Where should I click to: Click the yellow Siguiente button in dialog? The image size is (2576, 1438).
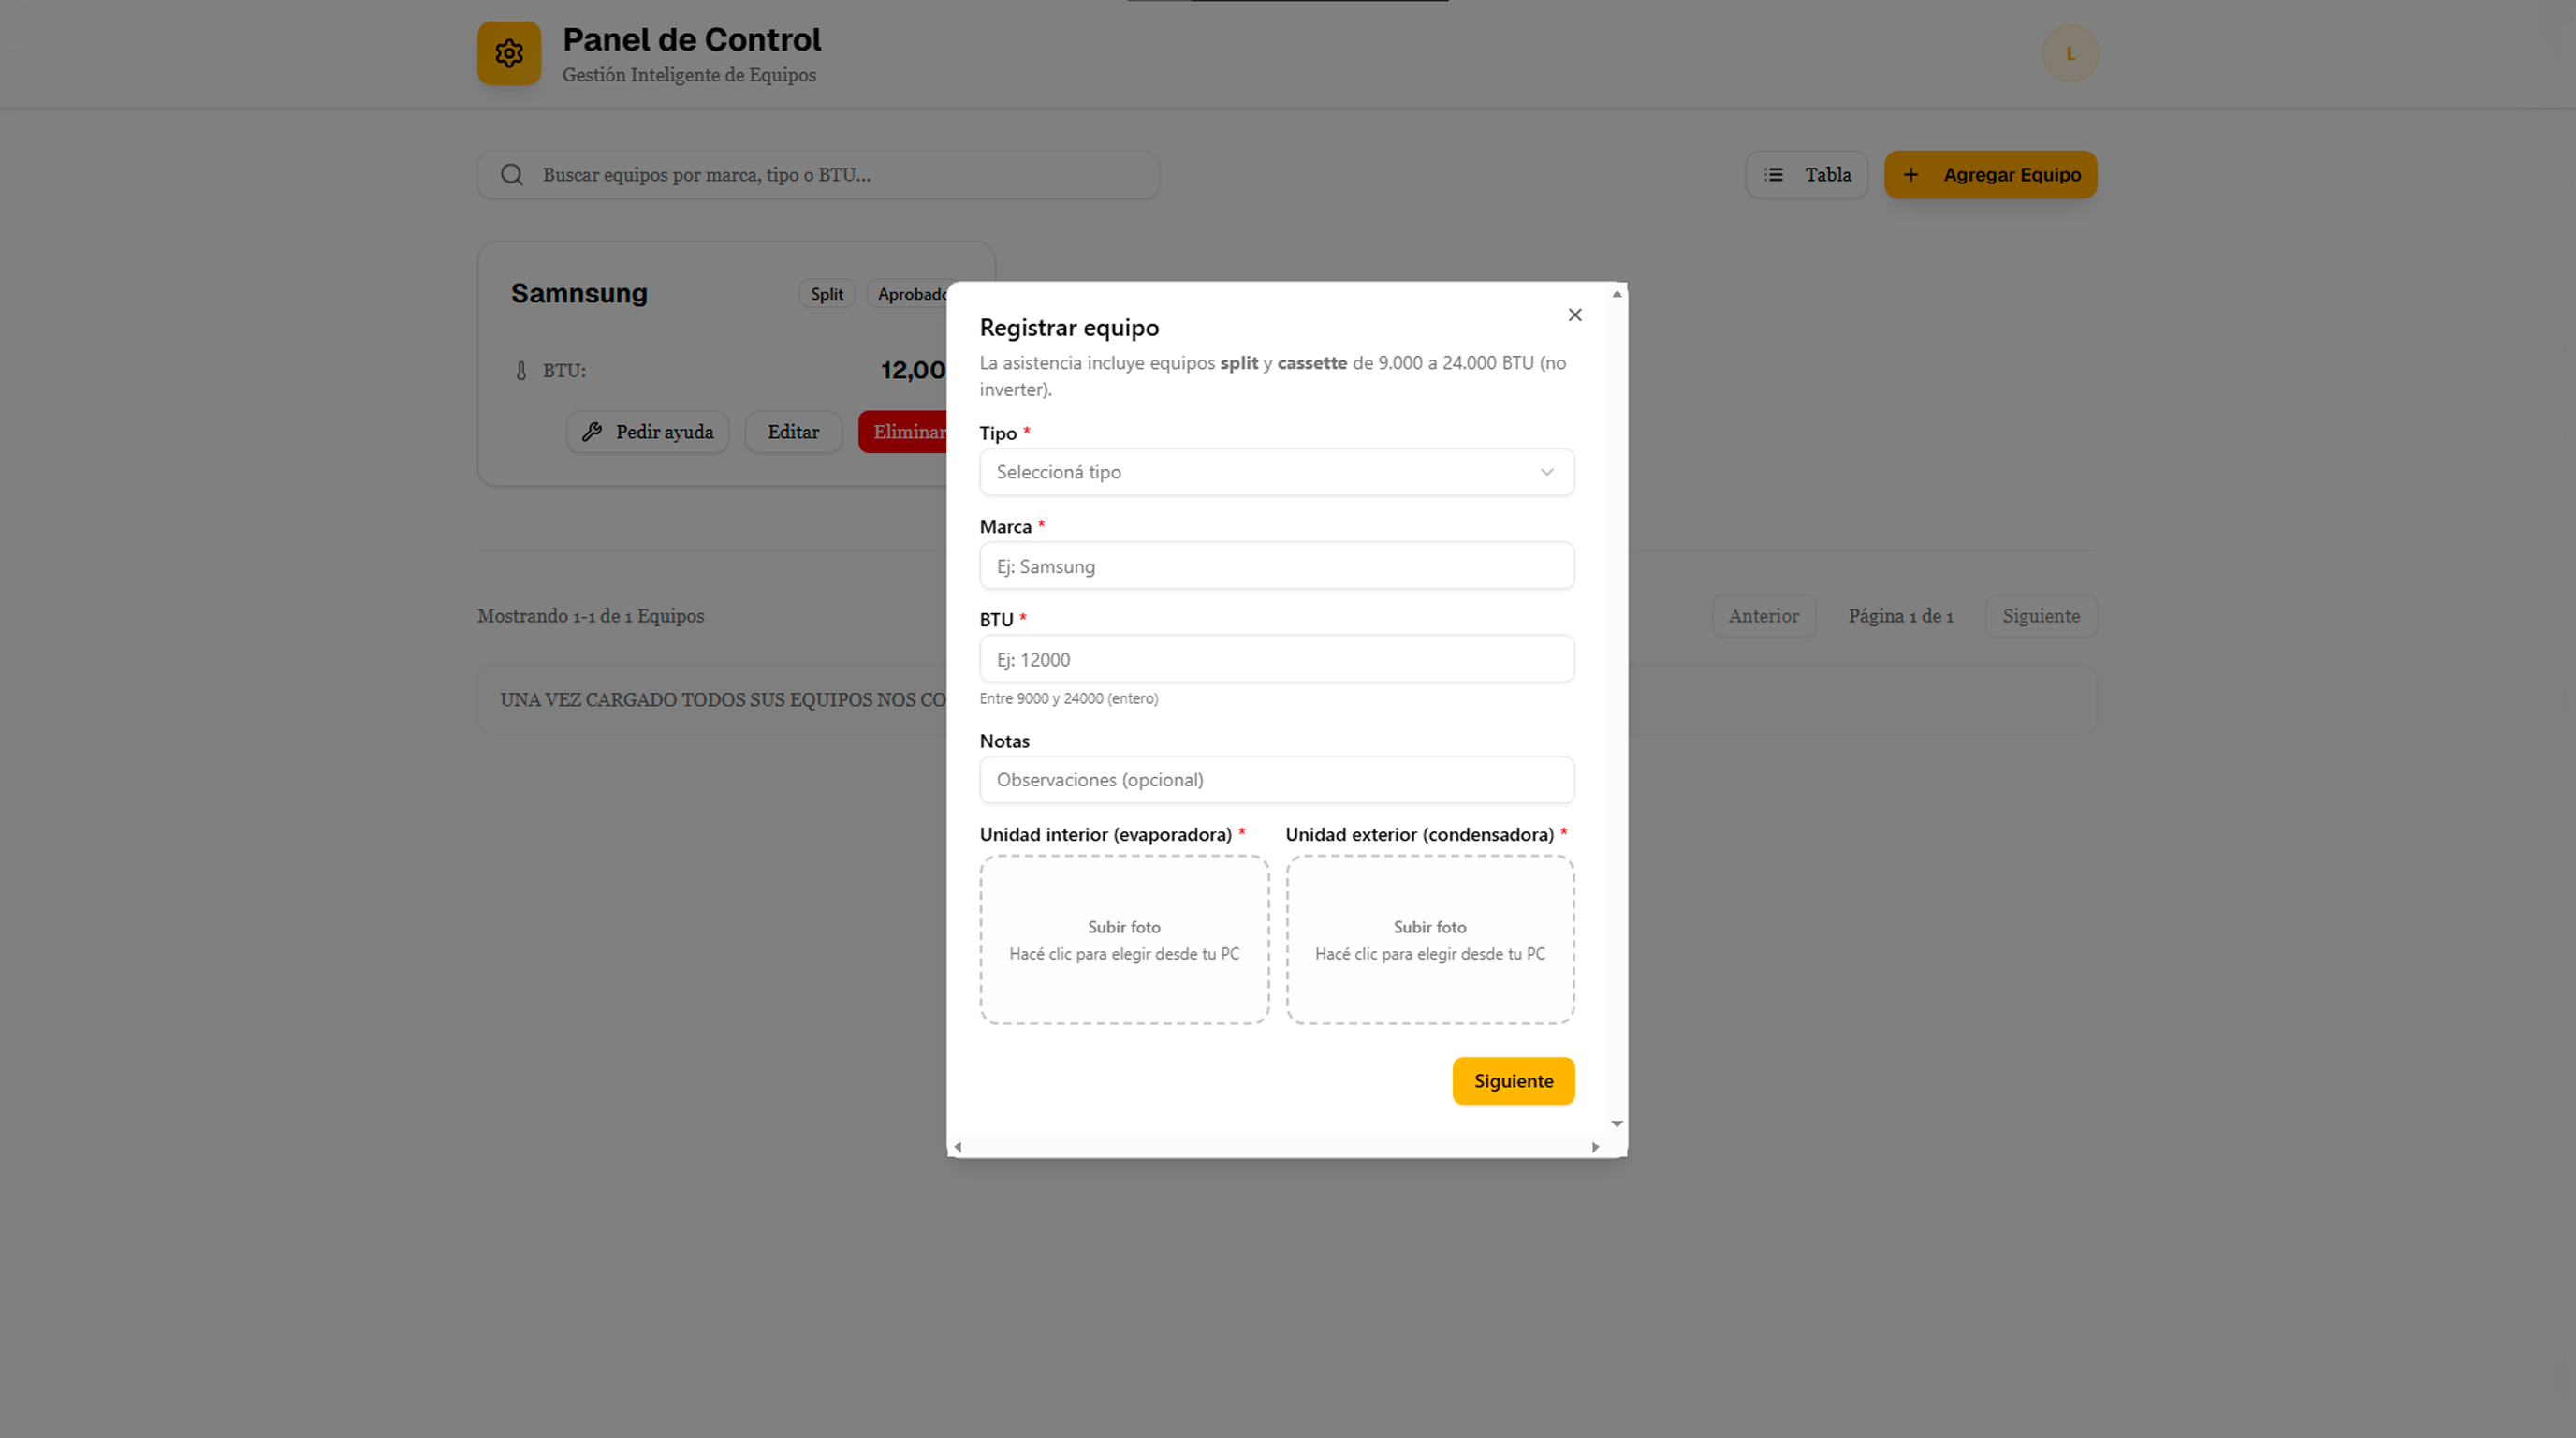[1513, 1081]
